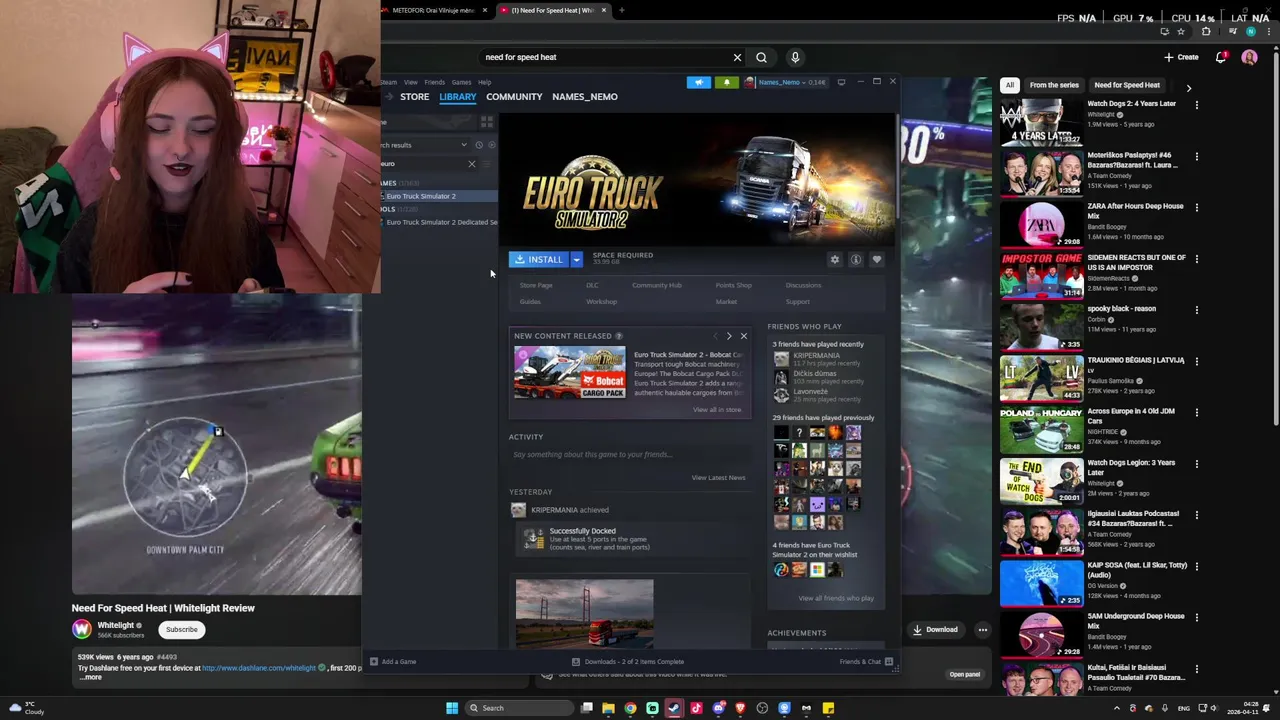Select the Need for Speed Heat chip

click(x=1127, y=85)
